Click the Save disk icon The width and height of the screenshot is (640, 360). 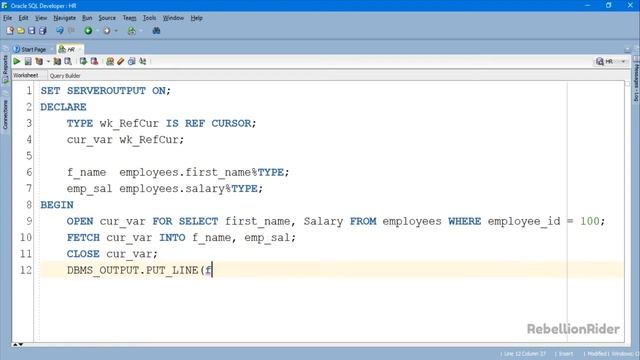click(x=31, y=31)
